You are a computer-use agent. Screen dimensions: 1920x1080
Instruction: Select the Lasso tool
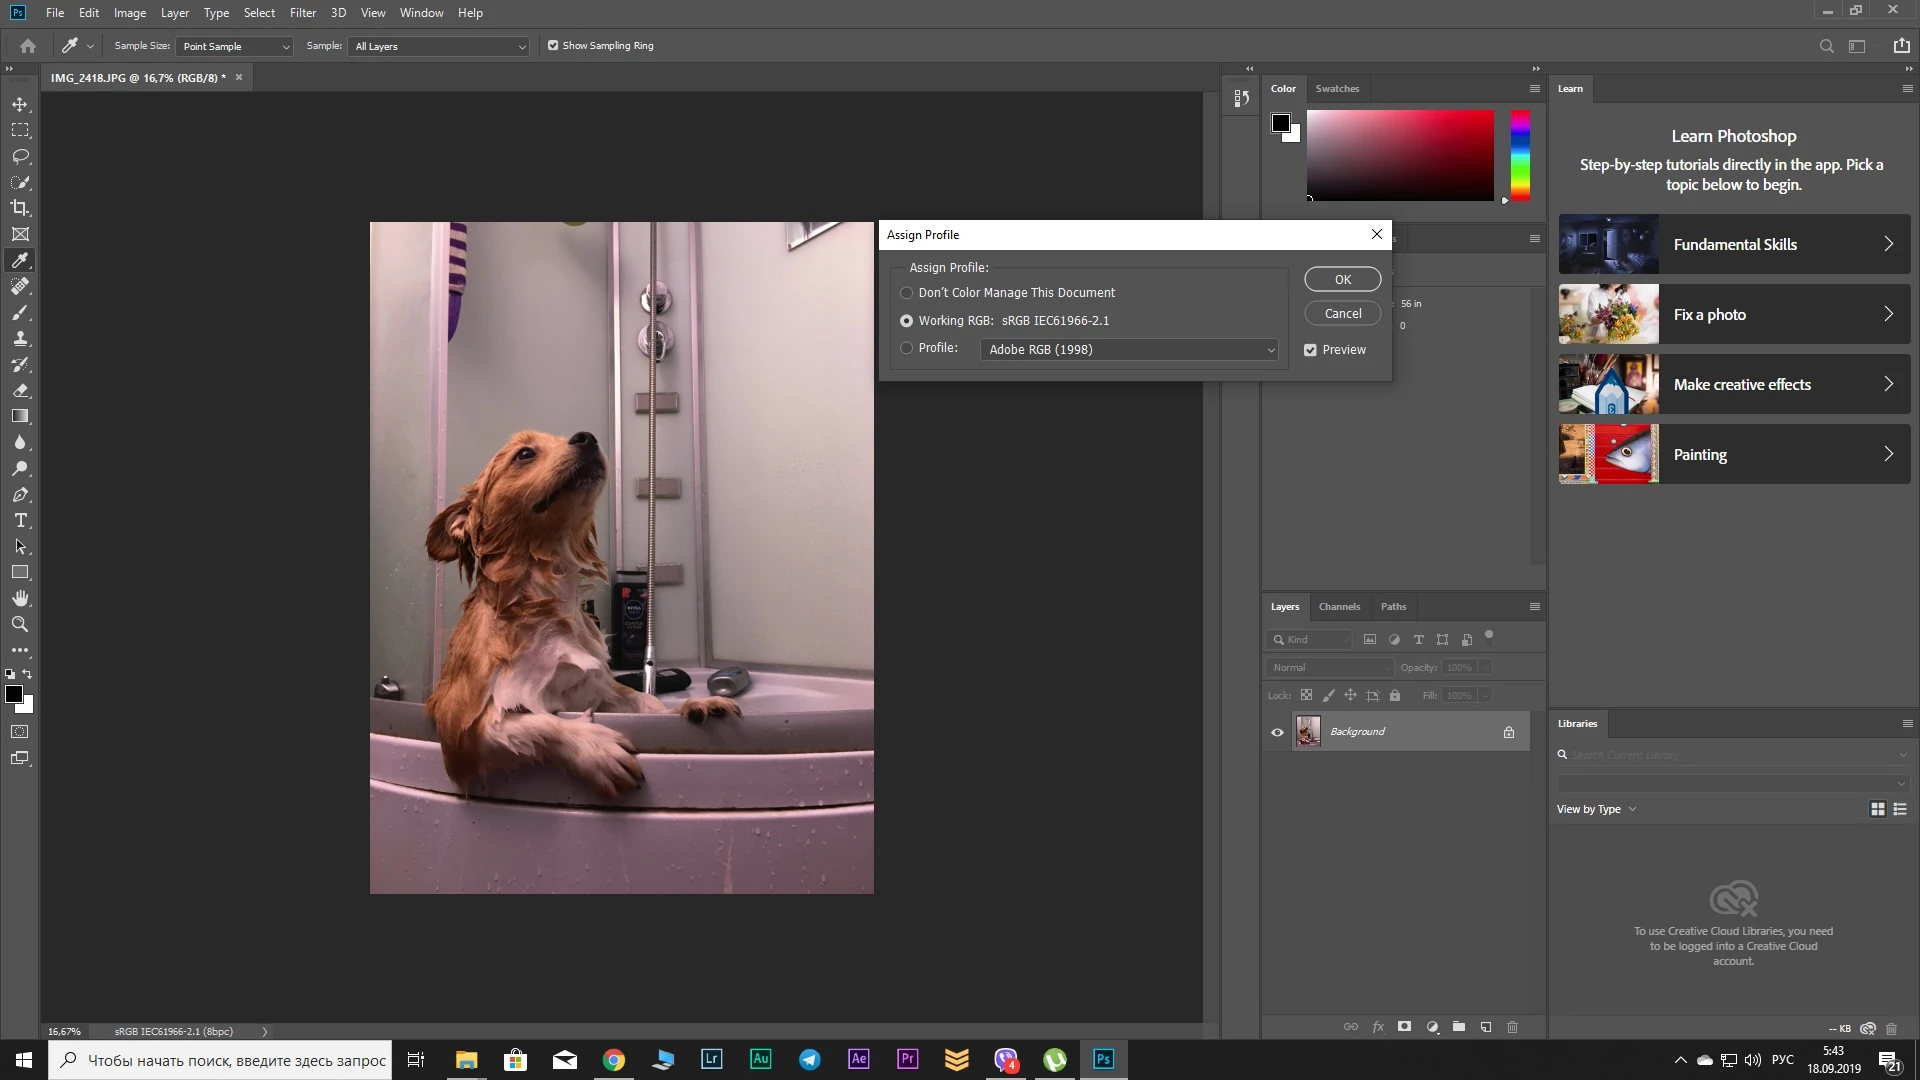pyautogui.click(x=20, y=156)
